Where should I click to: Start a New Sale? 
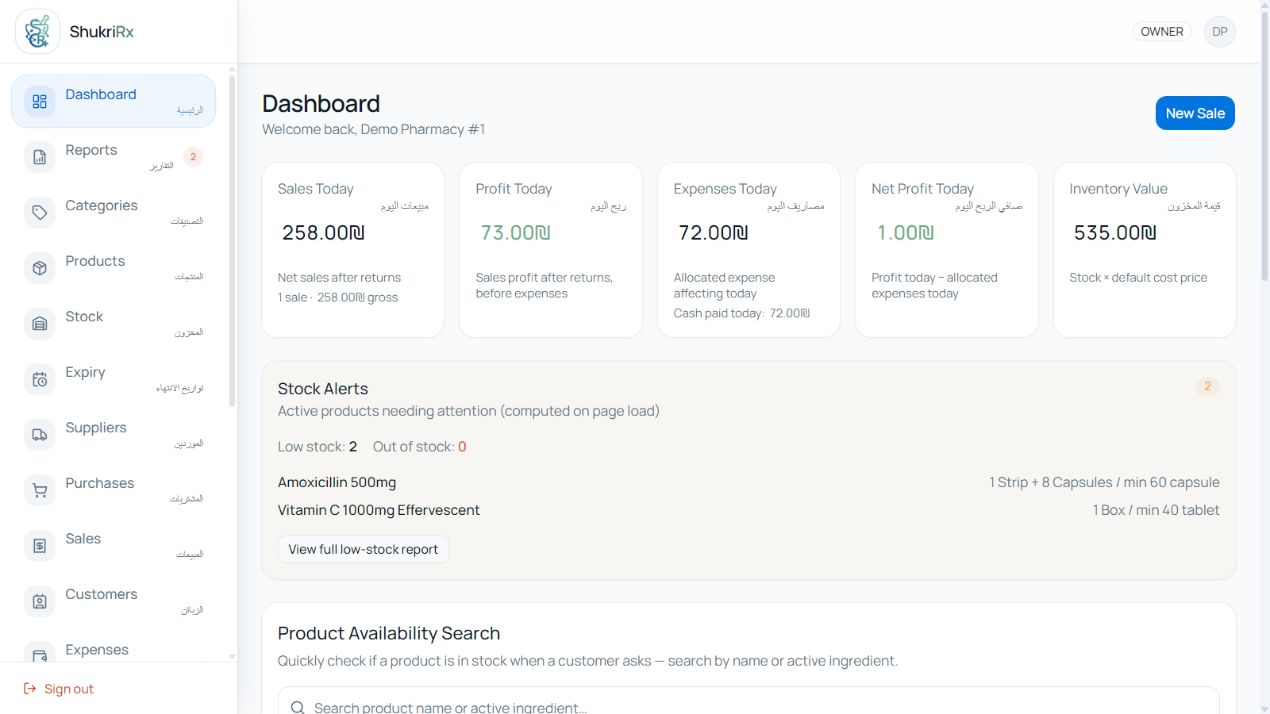pos(1195,113)
